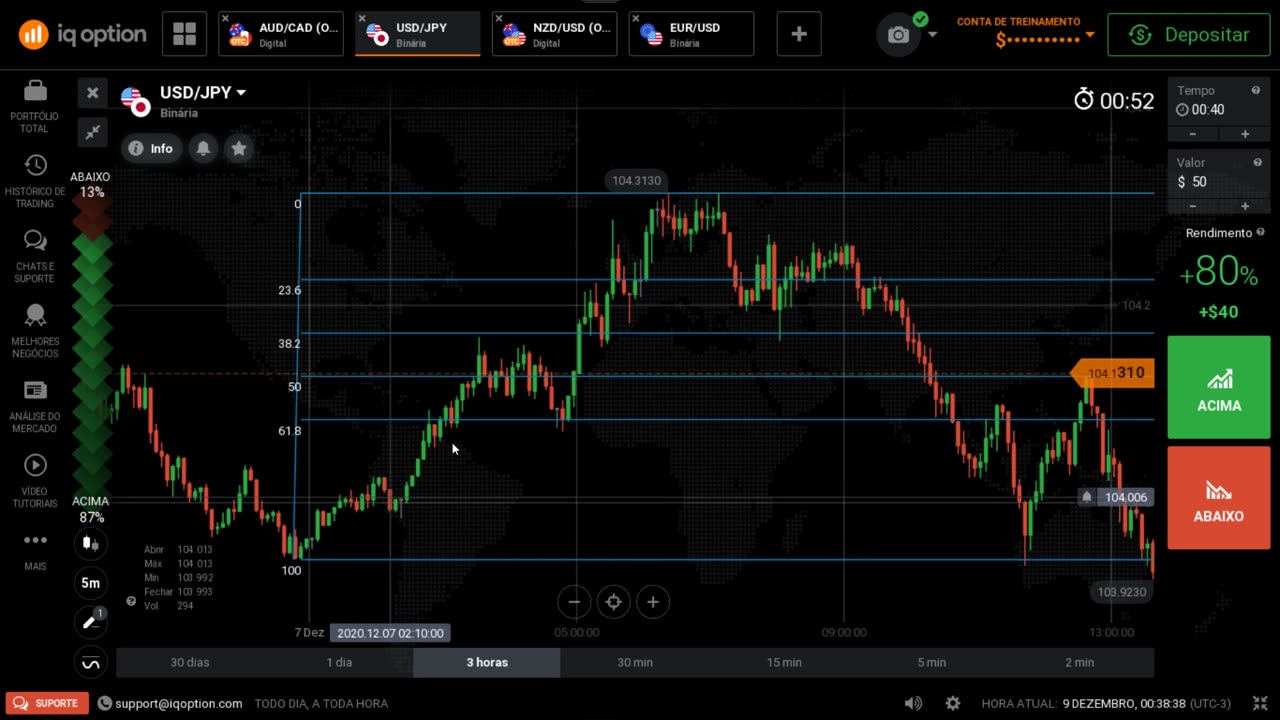Open the Mais sidebar menu
Viewport: 1280px width, 720px height.
pos(35,550)
